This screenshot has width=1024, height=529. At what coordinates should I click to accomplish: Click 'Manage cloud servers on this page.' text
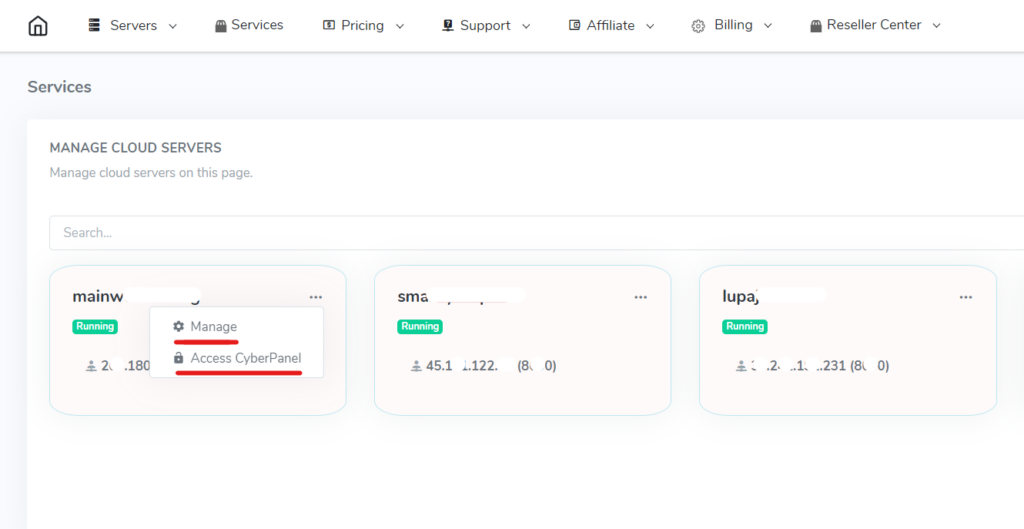[151, 173]
